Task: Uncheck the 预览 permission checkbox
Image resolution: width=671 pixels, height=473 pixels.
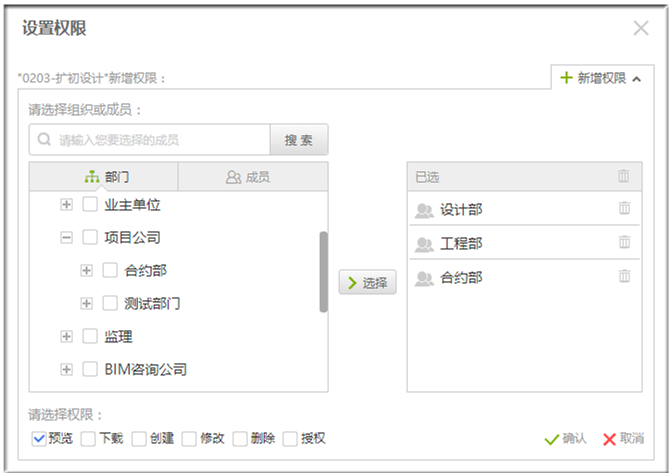Action: [38, 438]
